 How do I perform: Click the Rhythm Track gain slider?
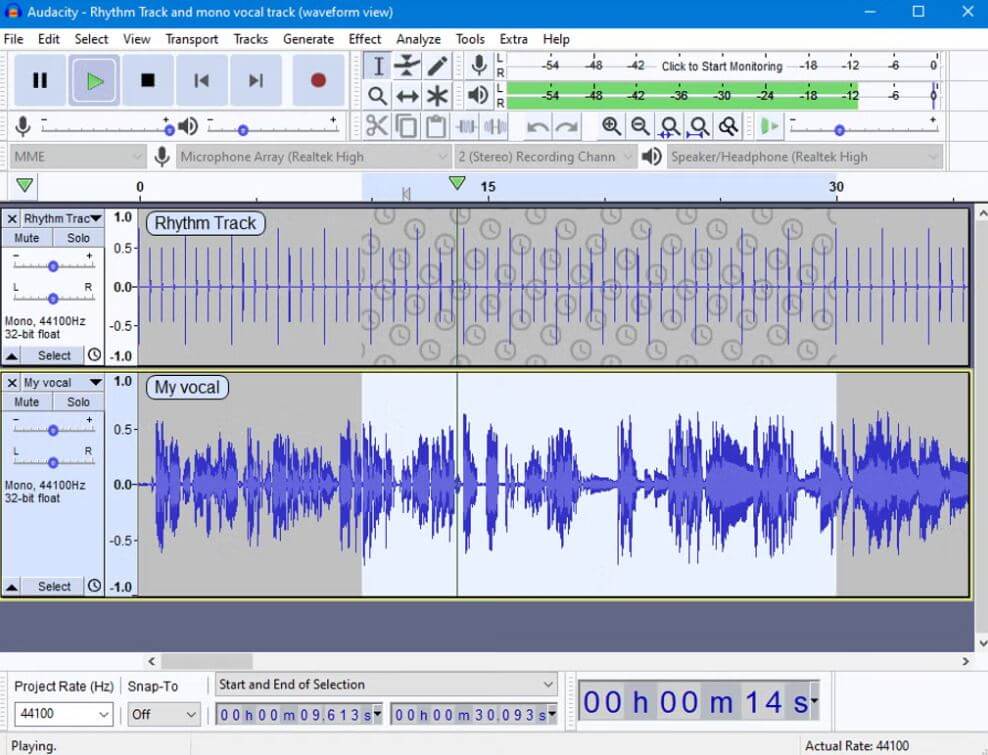(54, 266)
